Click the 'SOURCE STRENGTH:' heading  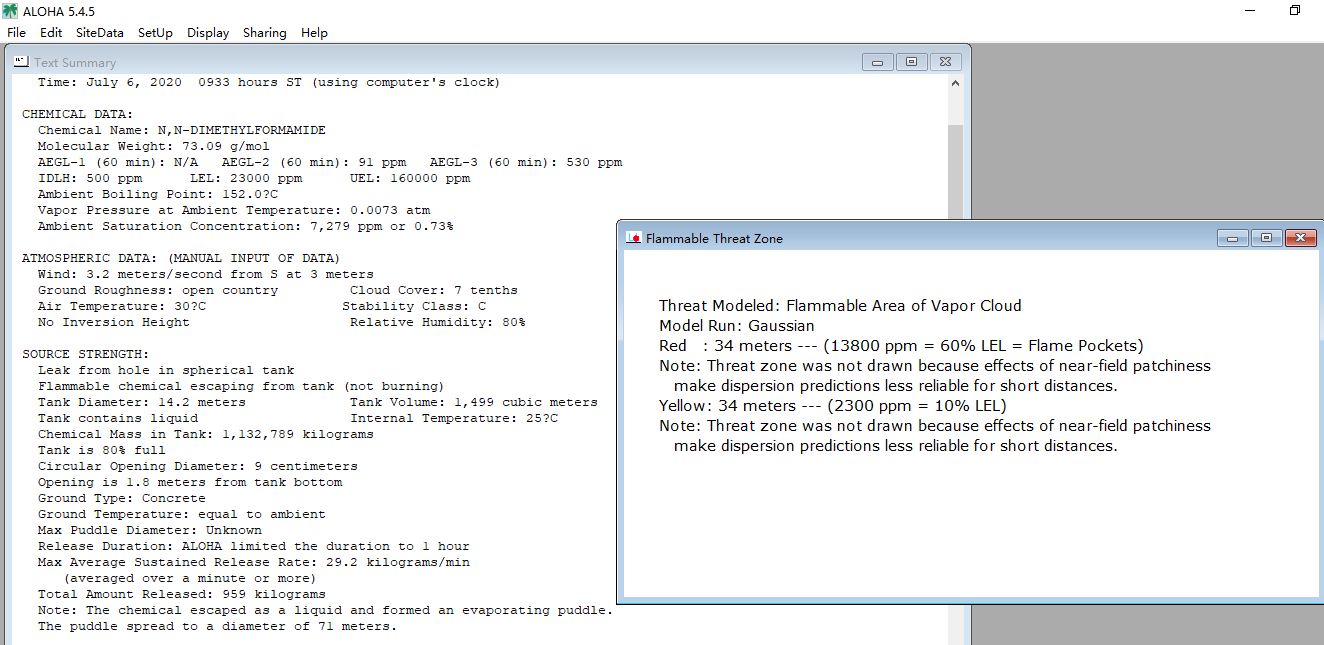[86, 354]
